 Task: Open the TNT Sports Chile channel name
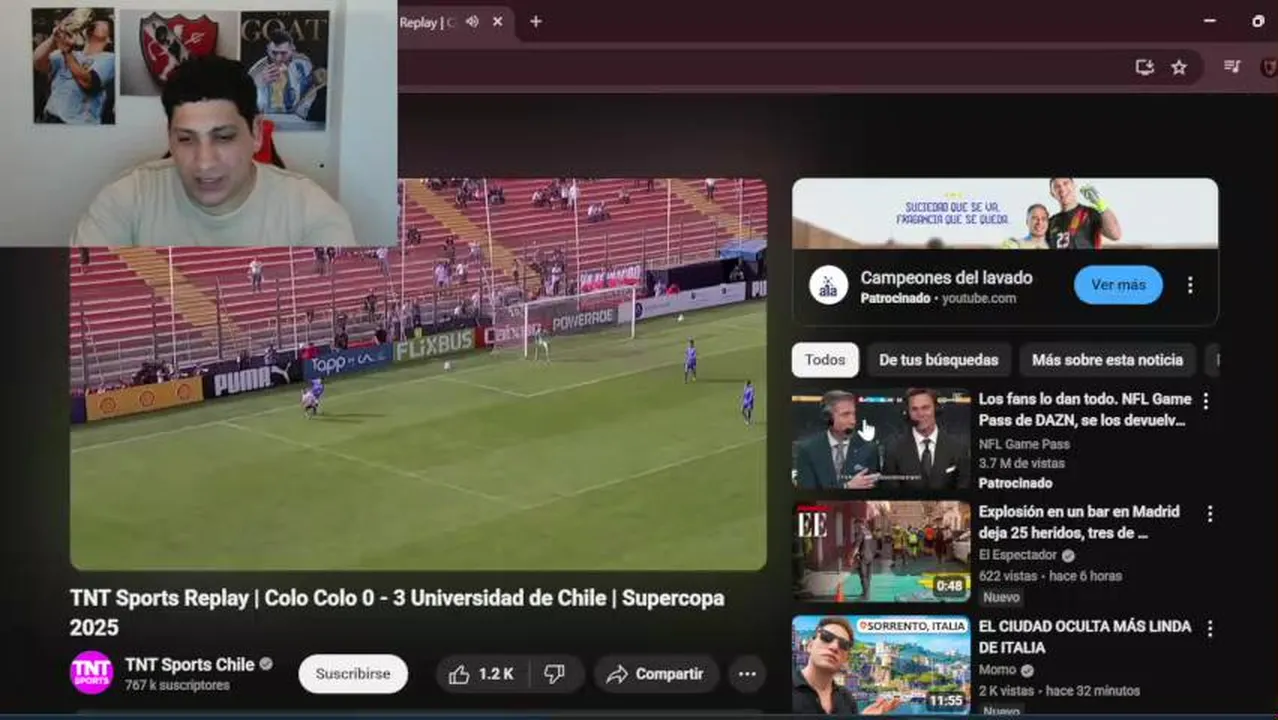pyautogui.click(x=190, y=664)
